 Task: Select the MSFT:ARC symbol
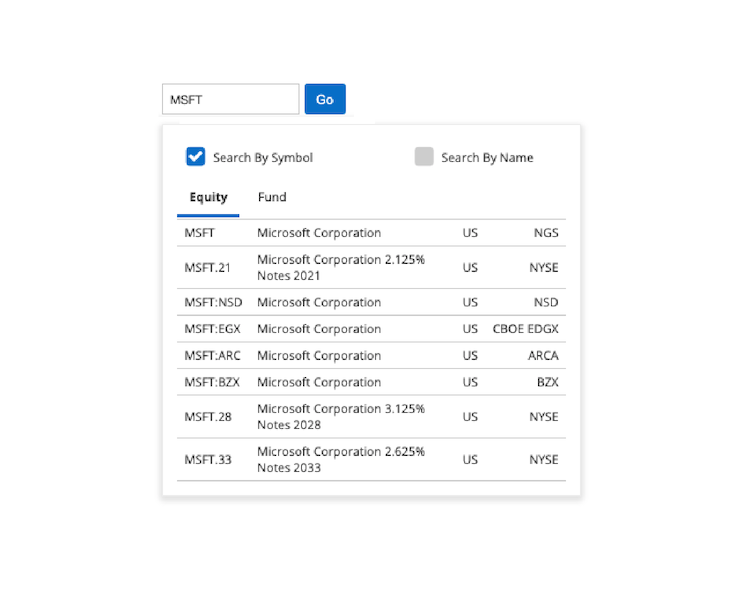tap(213, 356)
